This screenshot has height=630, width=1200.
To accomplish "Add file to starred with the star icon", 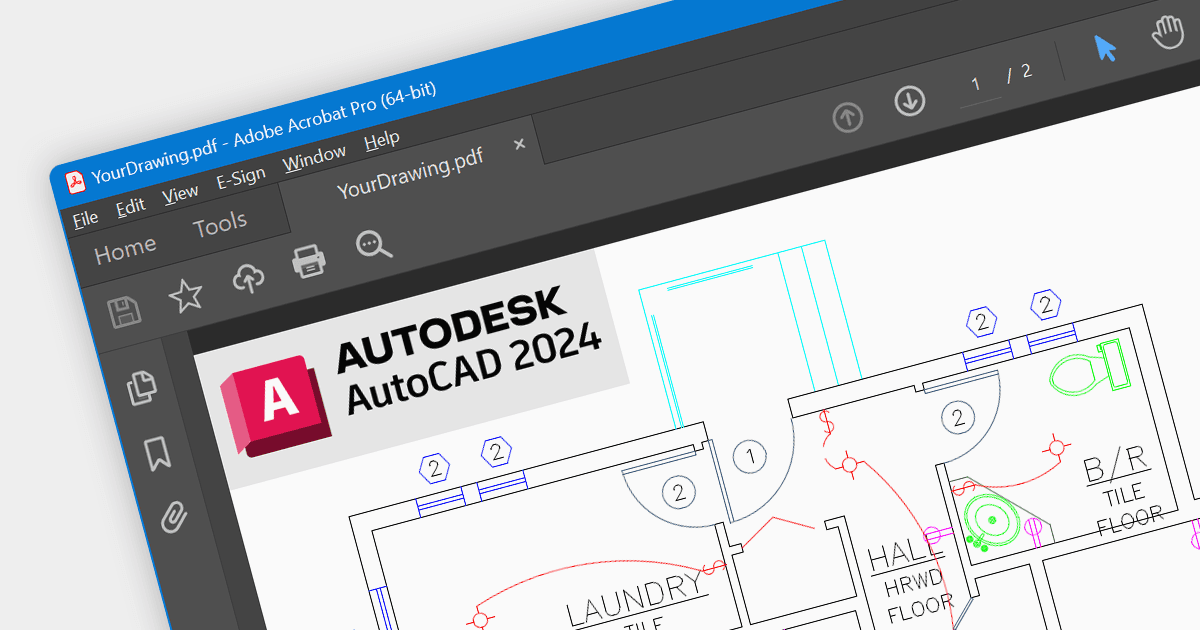I will coord(185,294).
